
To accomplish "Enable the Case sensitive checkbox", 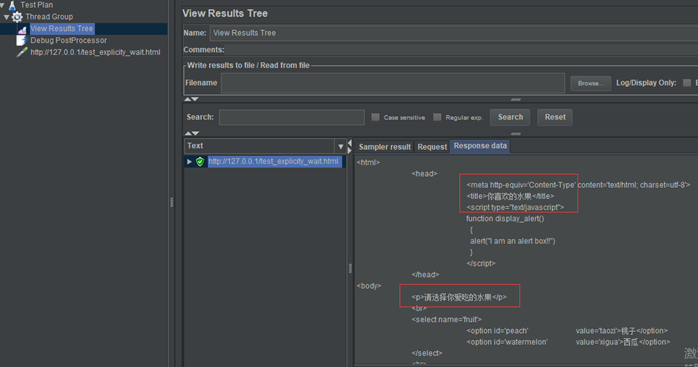I will (x=376, y=117).
